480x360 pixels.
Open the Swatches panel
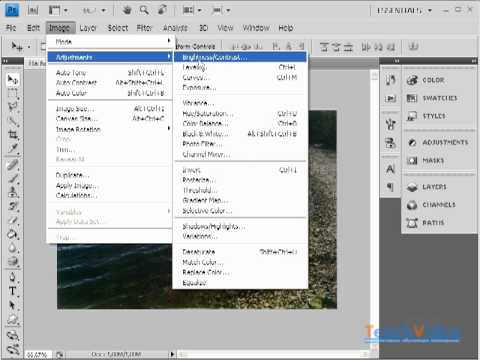439,98
